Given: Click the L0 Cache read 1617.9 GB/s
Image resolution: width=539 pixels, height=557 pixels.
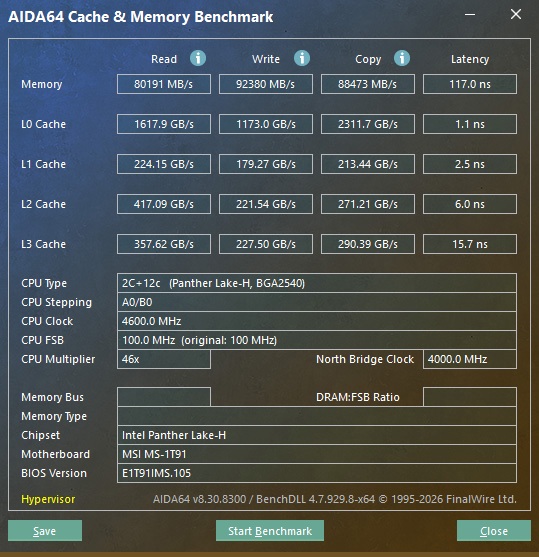Looking at the screenshot, I should click(164, 124).
